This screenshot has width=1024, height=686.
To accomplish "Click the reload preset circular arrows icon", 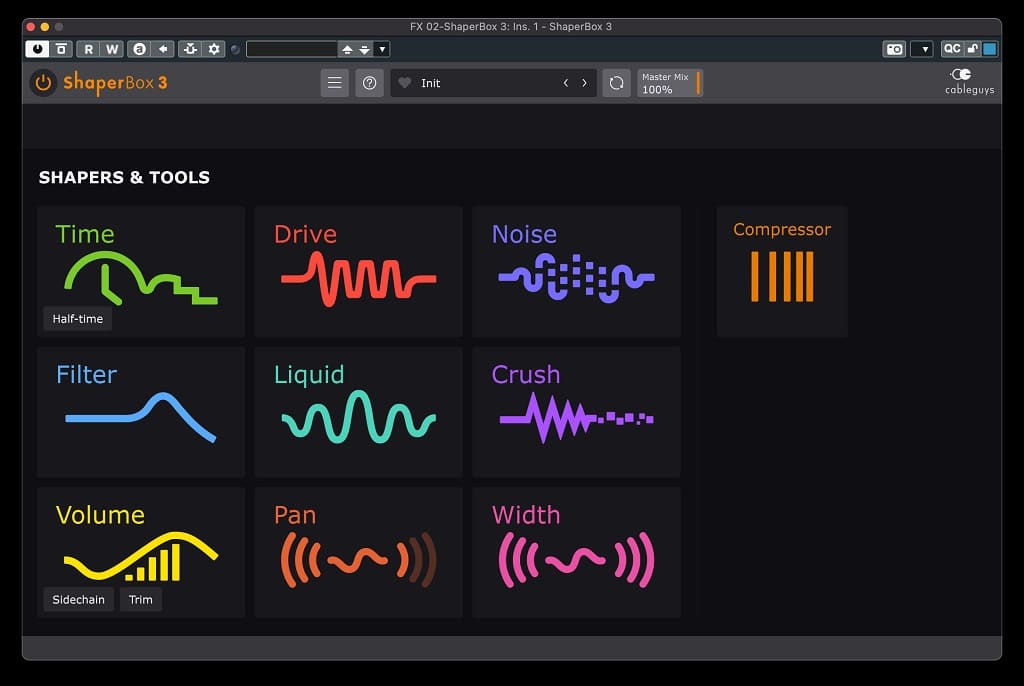I will coord(616,83).
